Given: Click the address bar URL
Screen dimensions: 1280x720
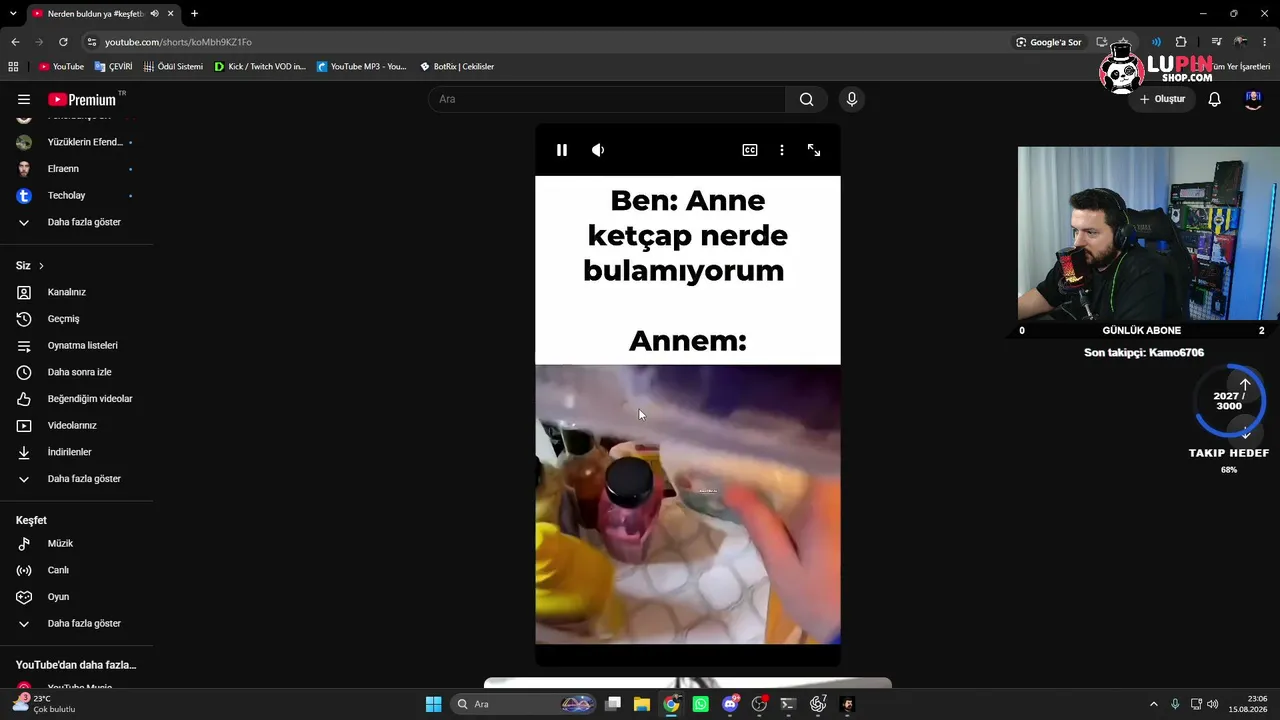Looking at the screenshot, I should click(x=178, y=42).
